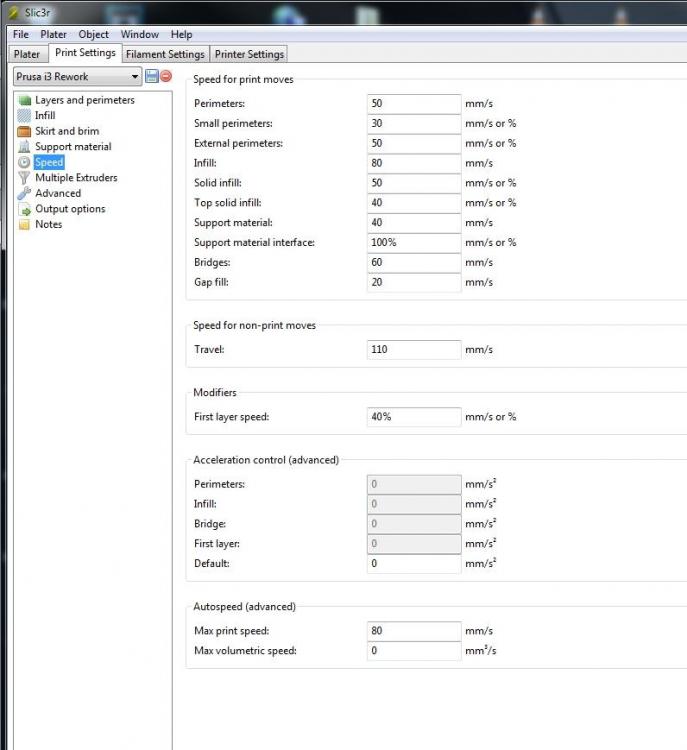Click the First layer speed field
Image resolution: width=687 pixels, height=750 pixels.
(x=414, y=417)
